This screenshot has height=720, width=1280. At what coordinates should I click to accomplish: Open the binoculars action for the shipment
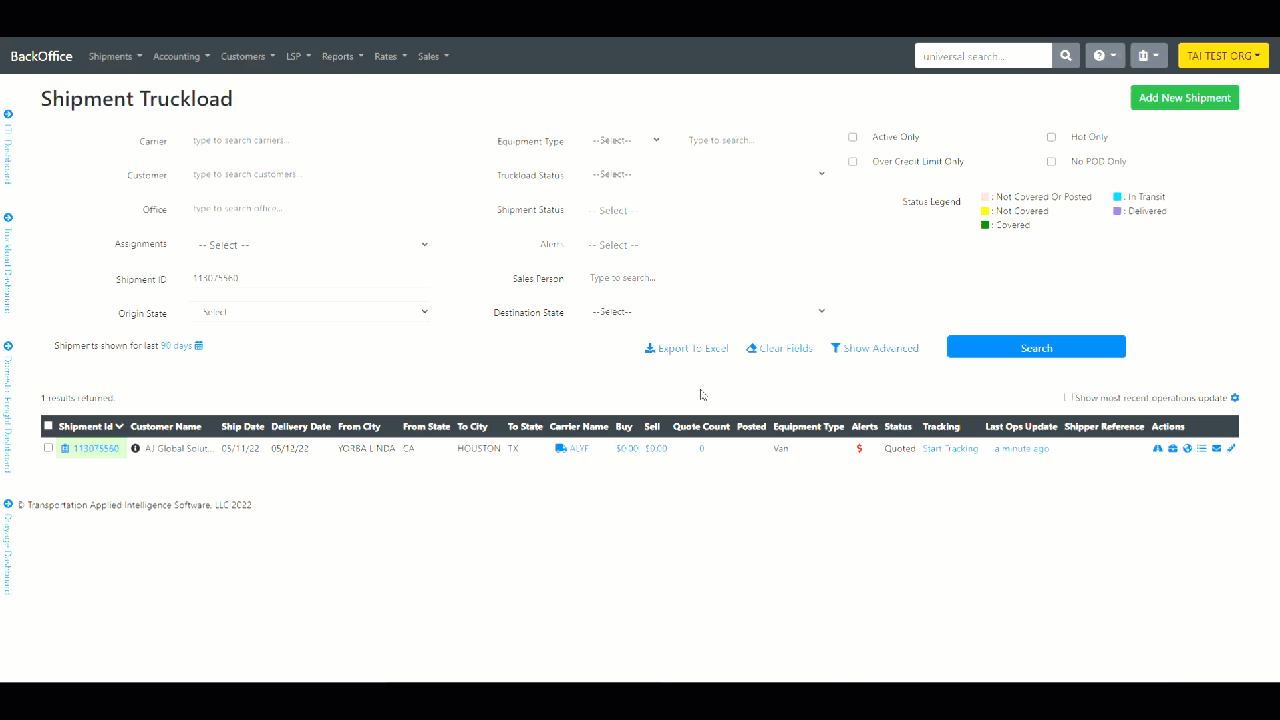tap(1158, 449)
